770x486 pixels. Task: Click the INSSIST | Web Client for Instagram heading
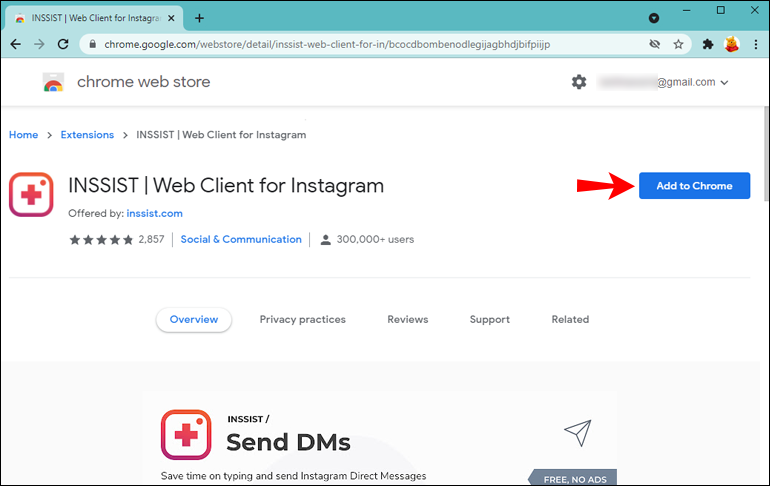(226, 186)
